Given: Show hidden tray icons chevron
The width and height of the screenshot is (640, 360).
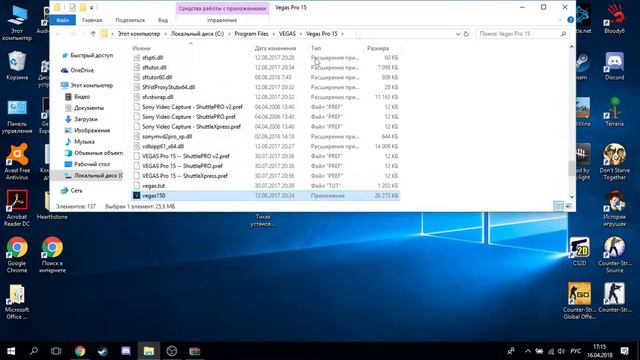Looking at the screenshot, I should pyautogui.click(x=527, y=351).
